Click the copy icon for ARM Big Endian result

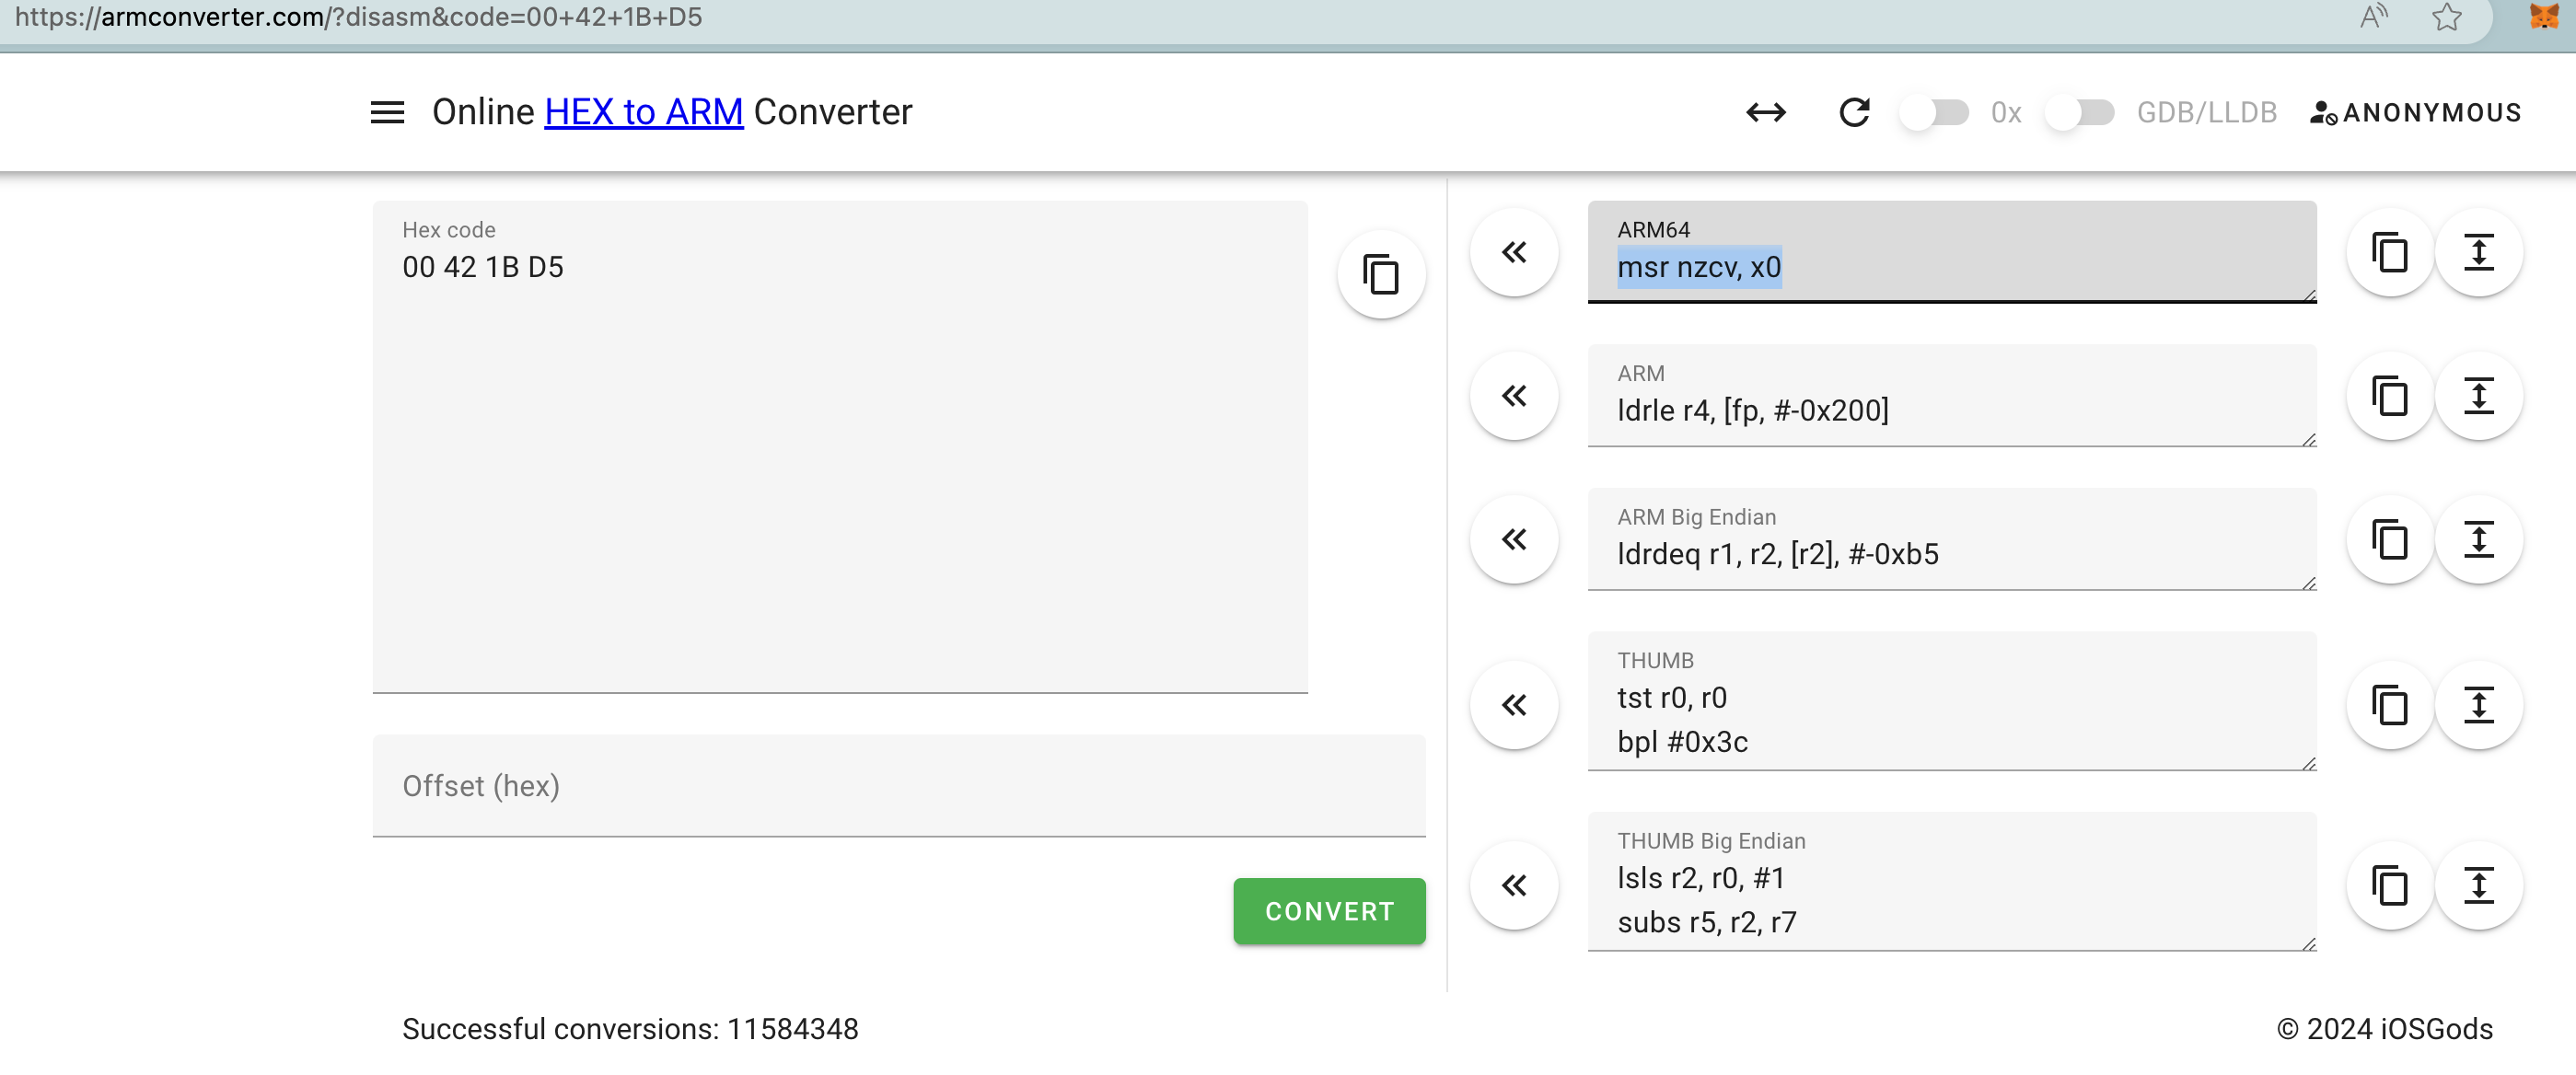pos(2390,538)
